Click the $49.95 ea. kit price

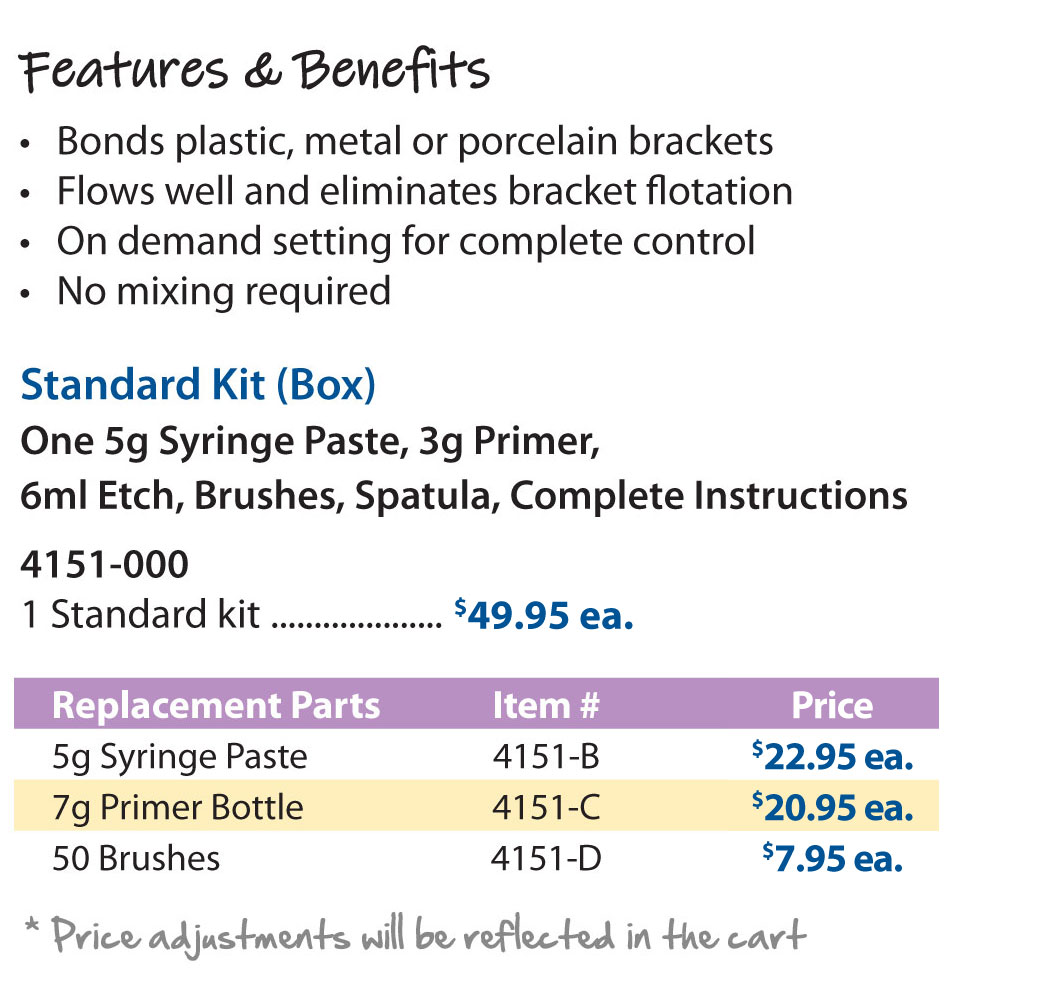(543, 615)
